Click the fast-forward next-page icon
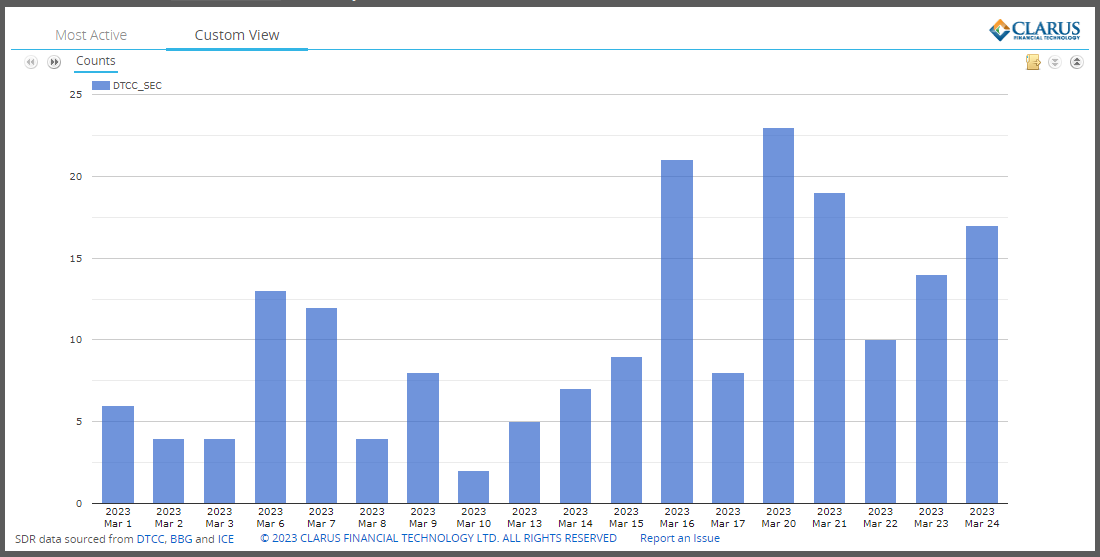This screenshot has width=1100, height=557. [x=54, y=62]
